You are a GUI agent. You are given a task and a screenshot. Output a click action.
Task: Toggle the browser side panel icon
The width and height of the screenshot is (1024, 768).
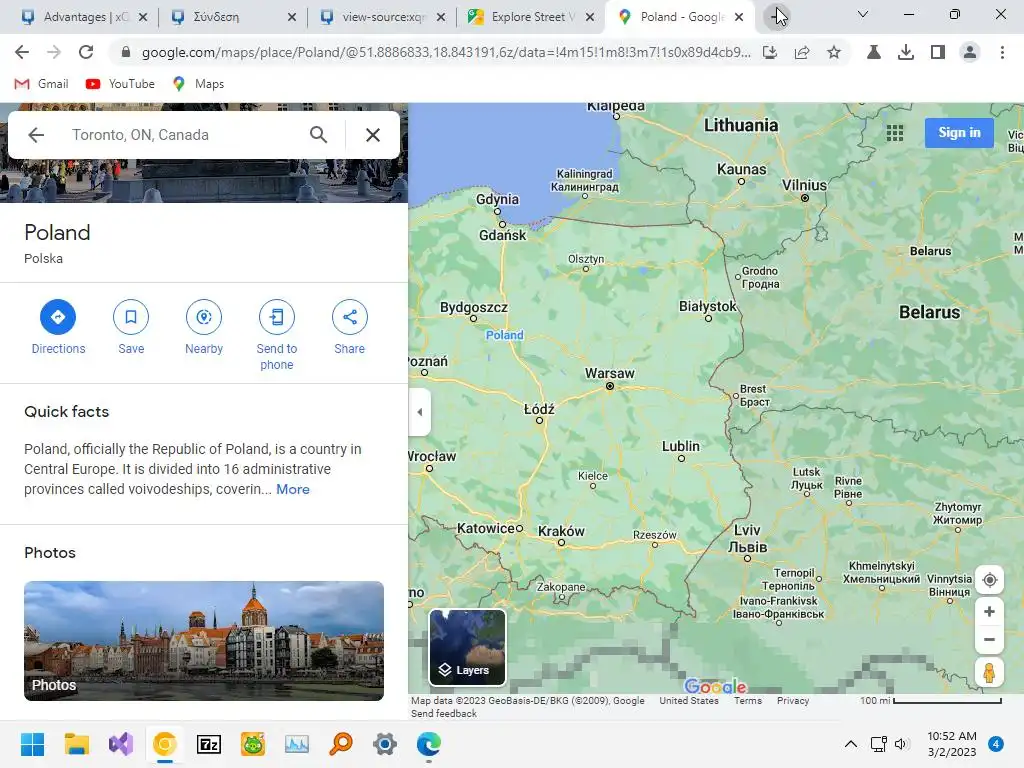click(938, 52)
